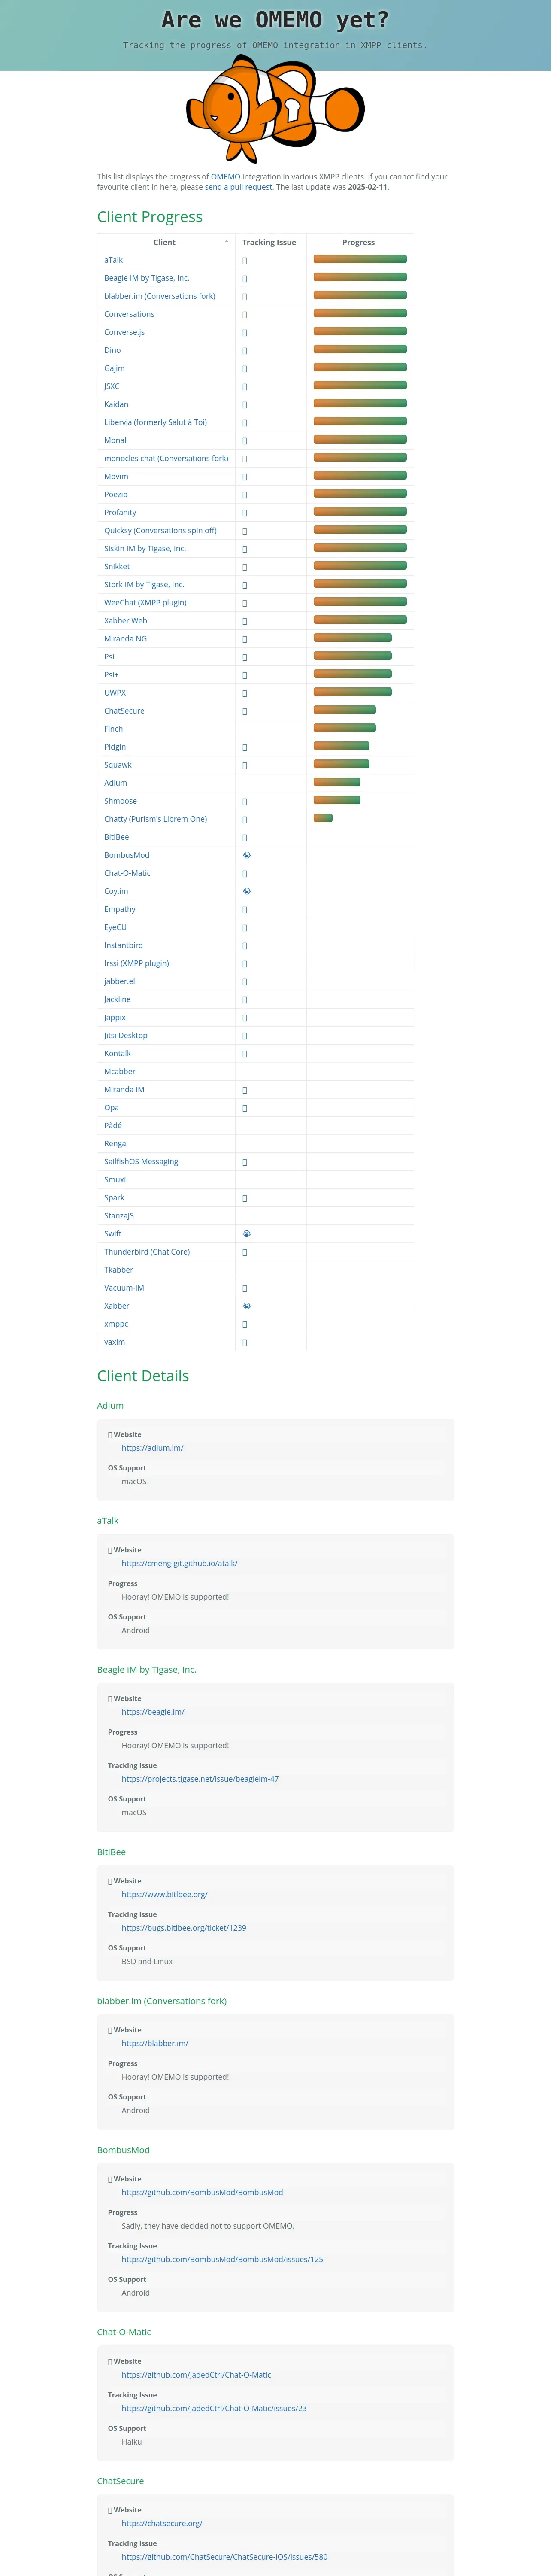Viewport: 551px width, 2576px height.
Task: Open the tracking issue icon for Empathy
Action: pyautogui.click(x=245, y=910)
